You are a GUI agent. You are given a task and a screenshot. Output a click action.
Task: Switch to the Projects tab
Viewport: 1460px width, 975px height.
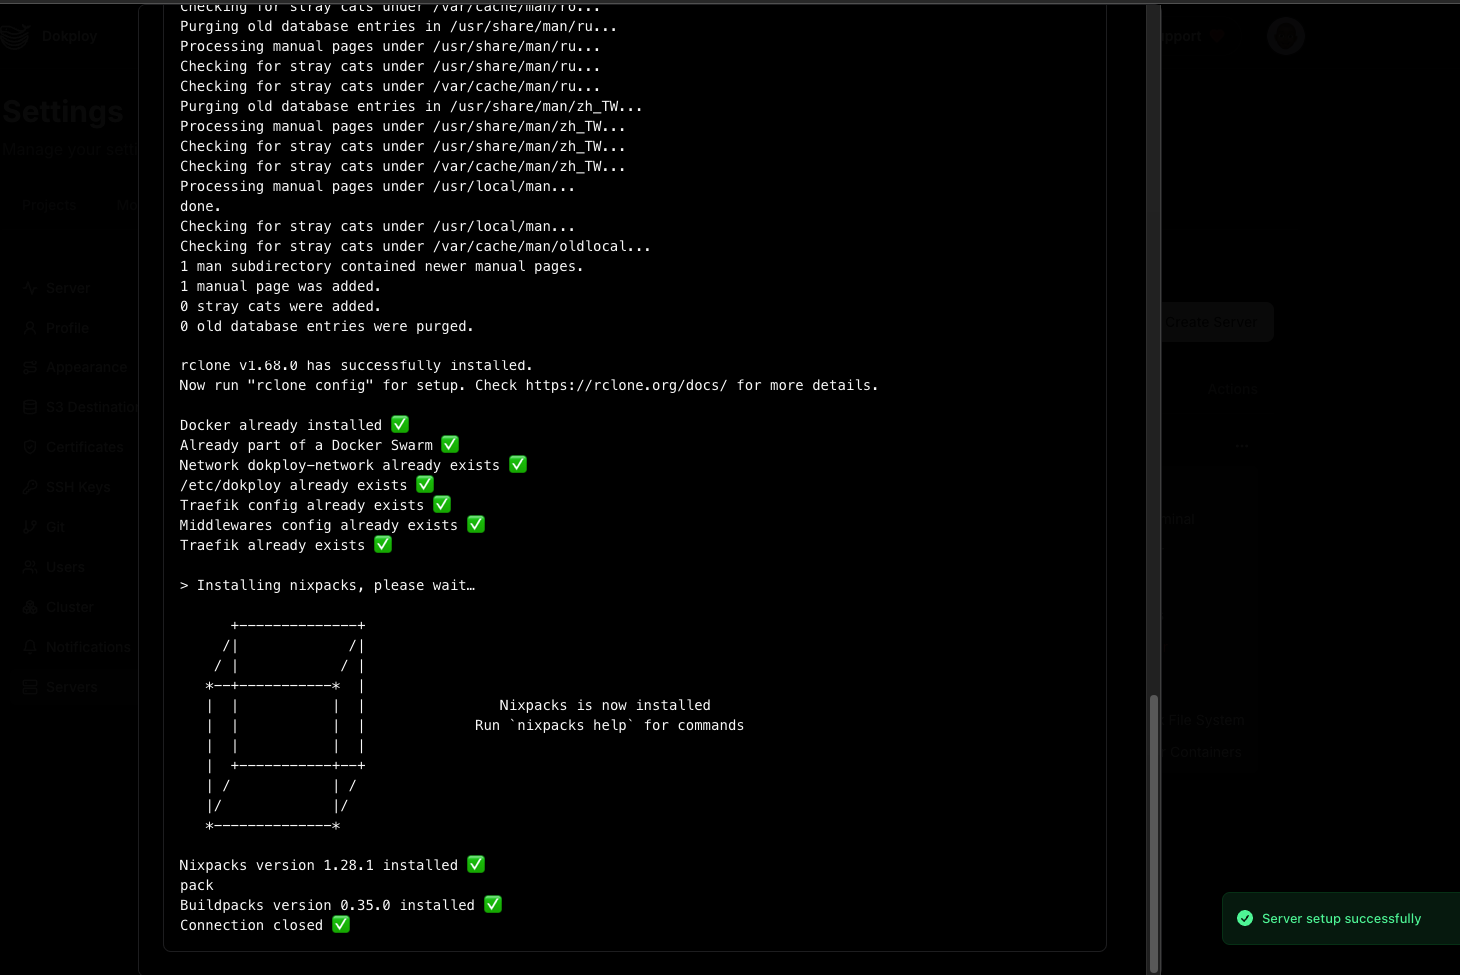coord(49,205)
